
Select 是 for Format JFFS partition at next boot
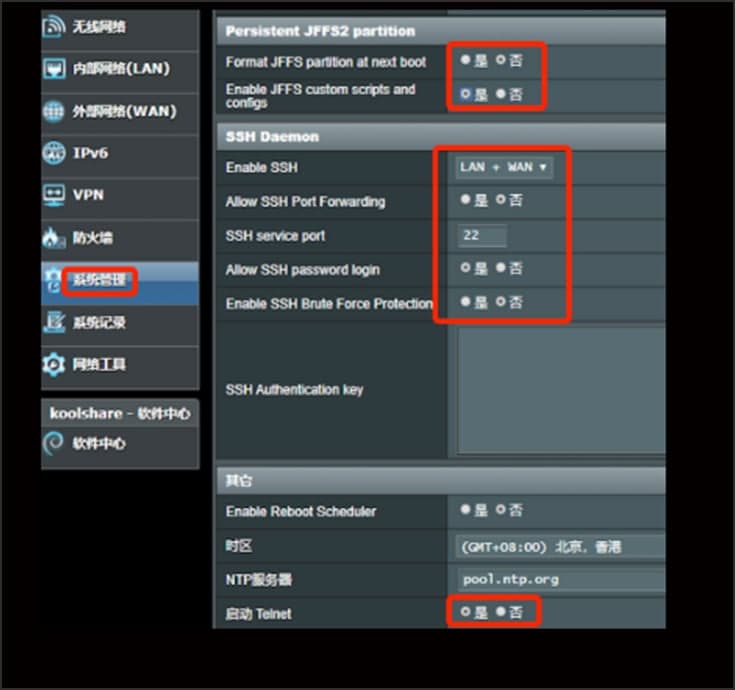click(465, 60)
